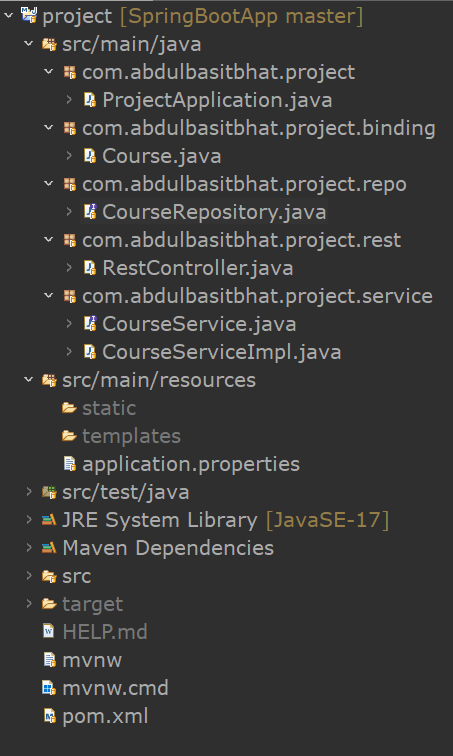Screen dimensions: 453x756
Task: Click the JRE System Library icon
Action: point(49,520)
